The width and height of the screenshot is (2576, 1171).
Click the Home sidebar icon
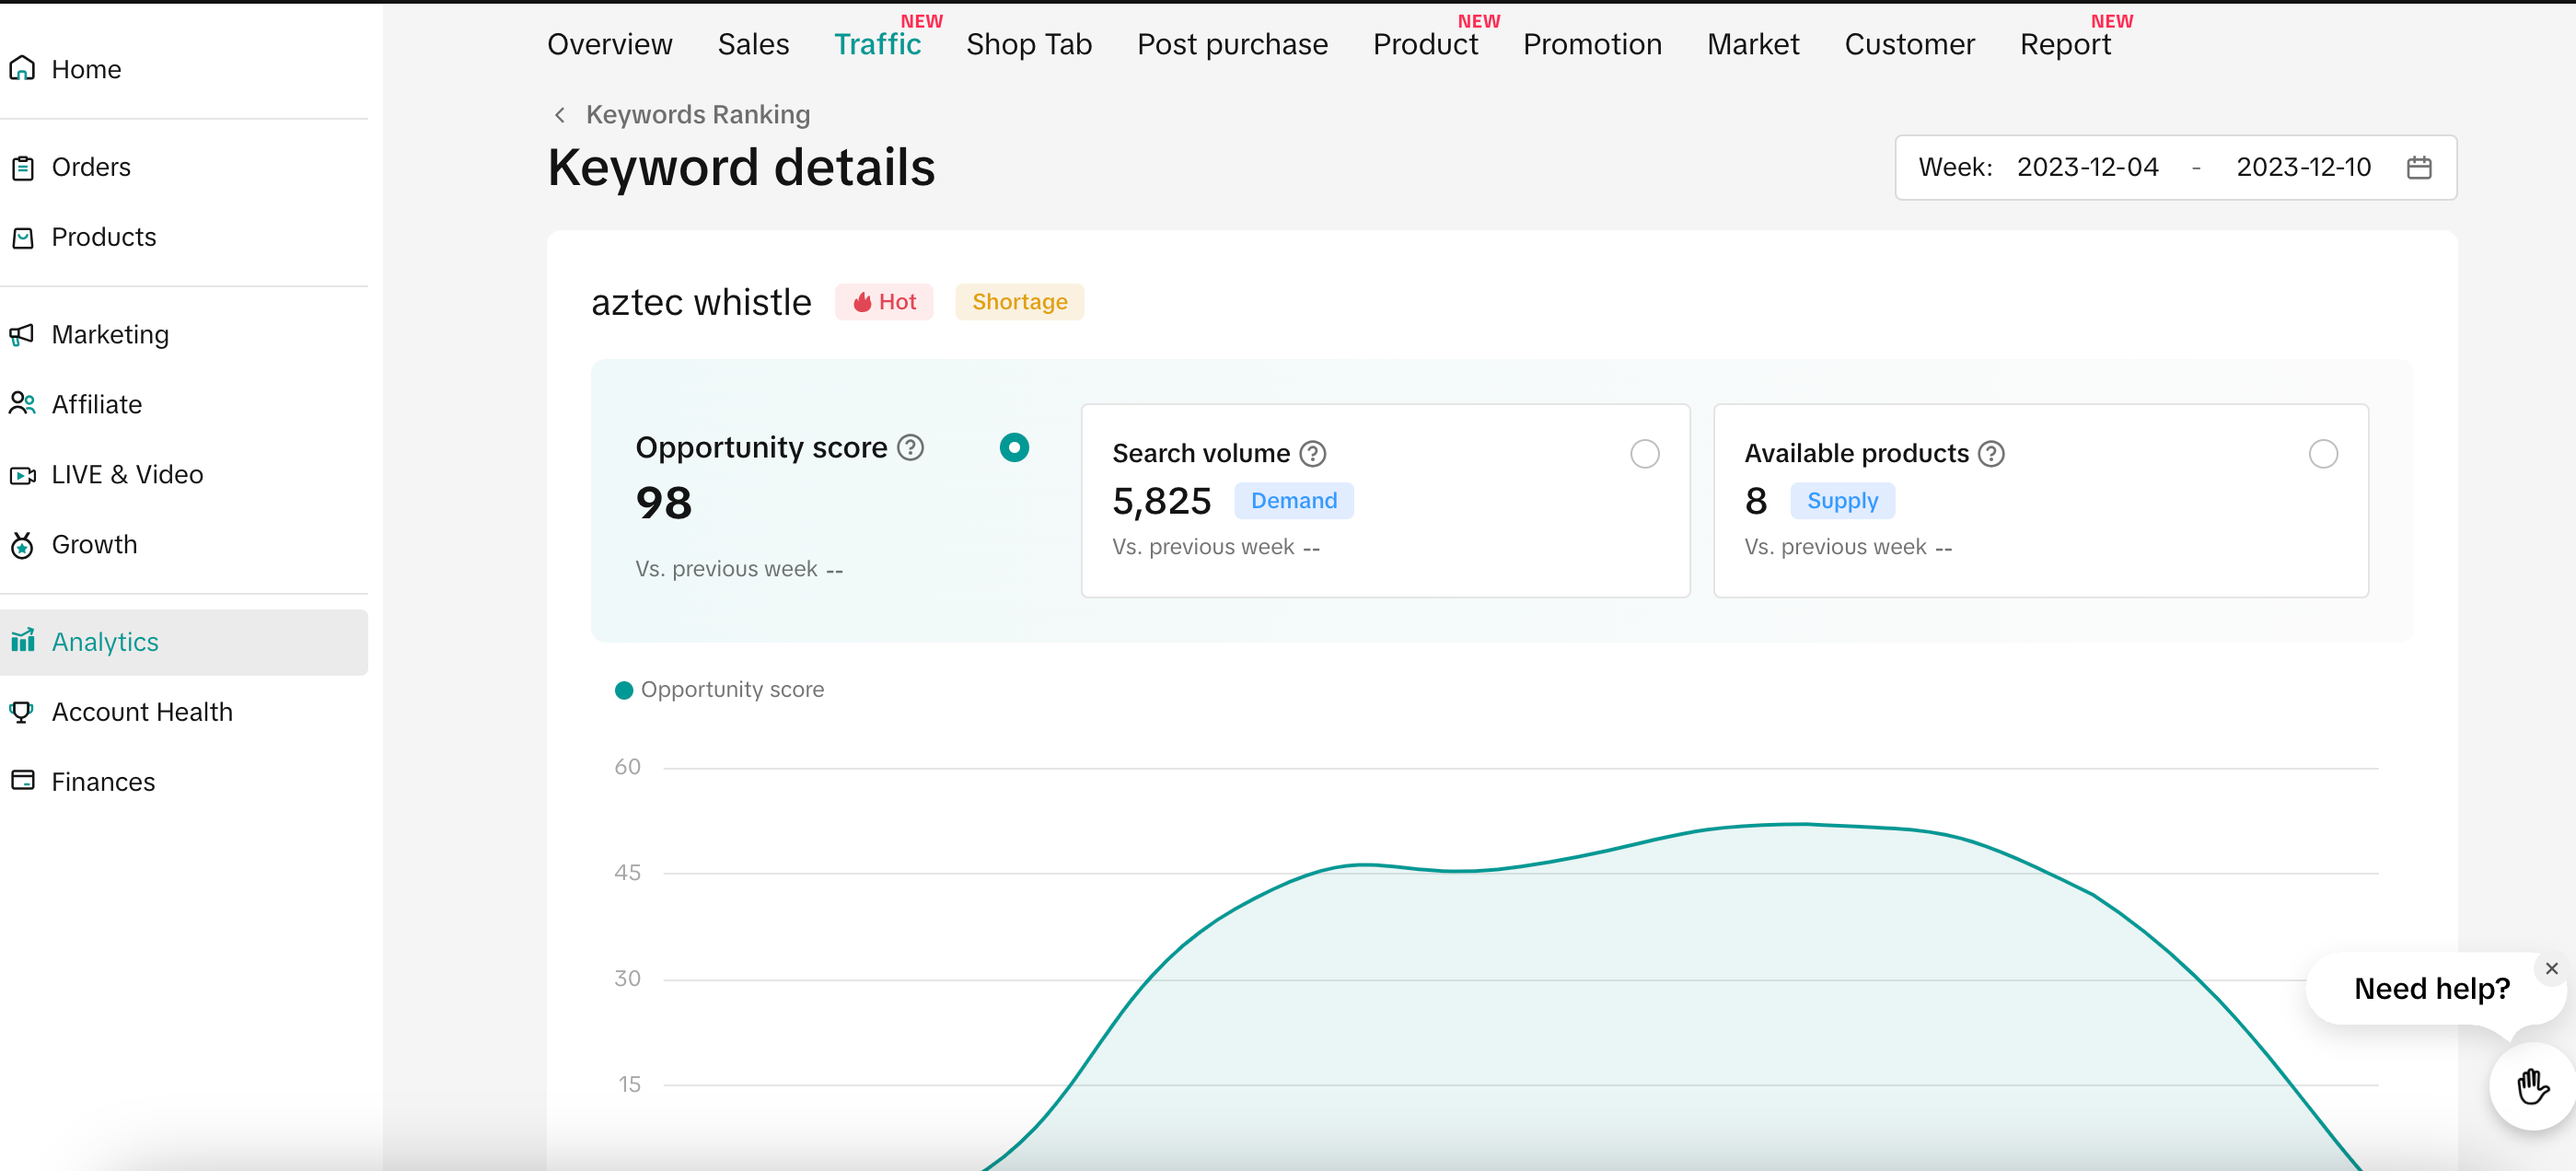click(x=22, y=68)
